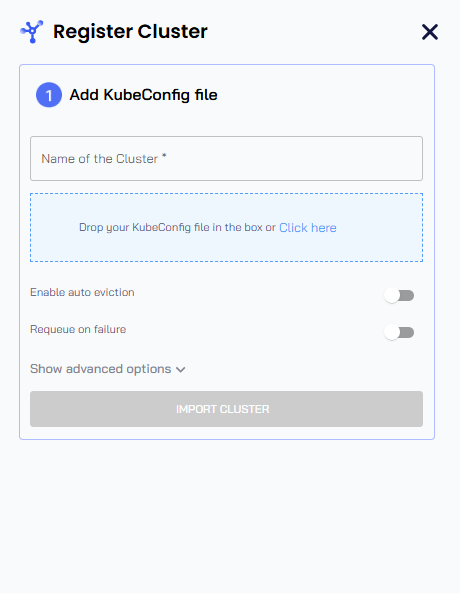Expand Show advanced options
The height and width of the screenshot is (593, 460).
pyautogui.click(x=108, y=369)
